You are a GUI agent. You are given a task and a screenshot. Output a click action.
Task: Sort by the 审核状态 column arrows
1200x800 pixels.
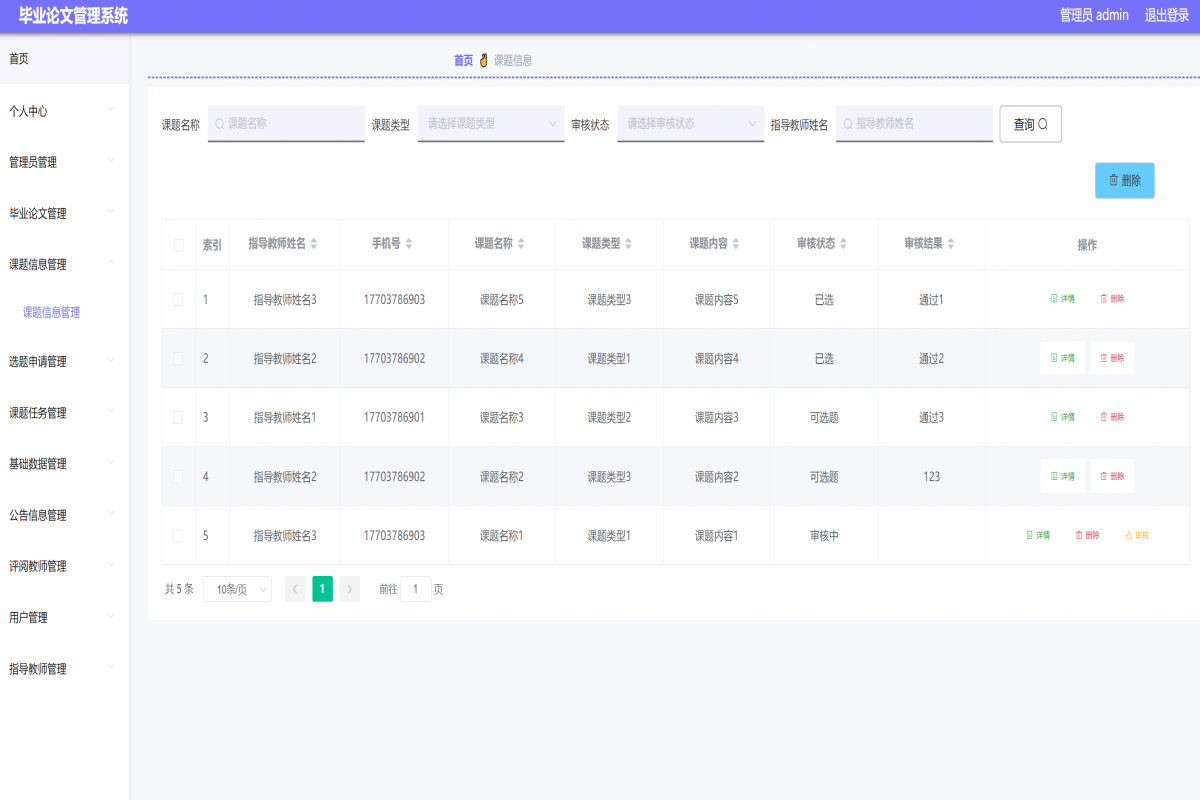(844, 244)
